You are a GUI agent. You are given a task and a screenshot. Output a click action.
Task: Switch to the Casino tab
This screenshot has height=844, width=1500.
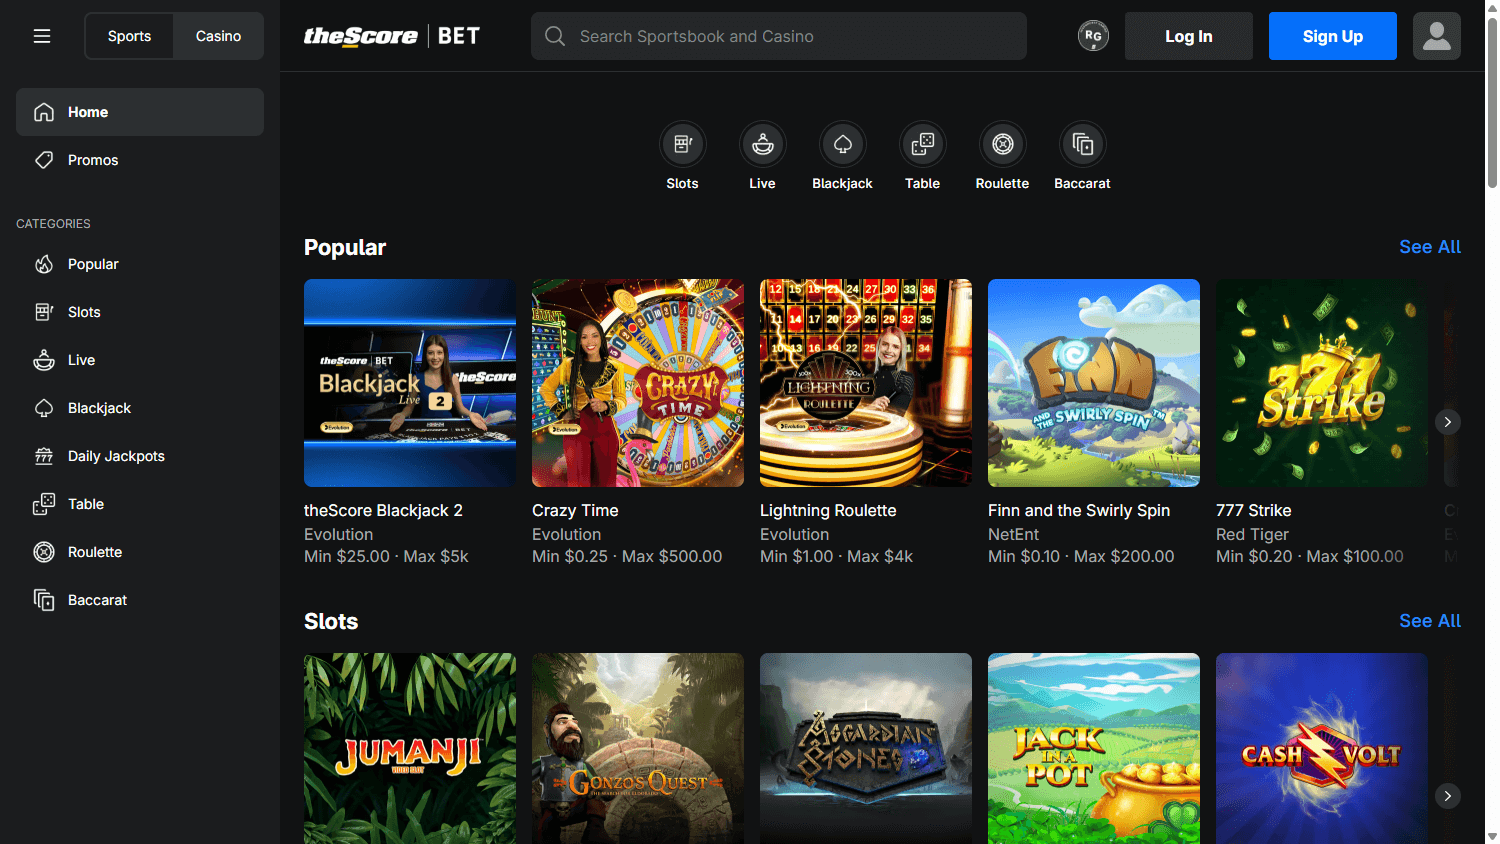pyautogui.click(x=217, y=35)
